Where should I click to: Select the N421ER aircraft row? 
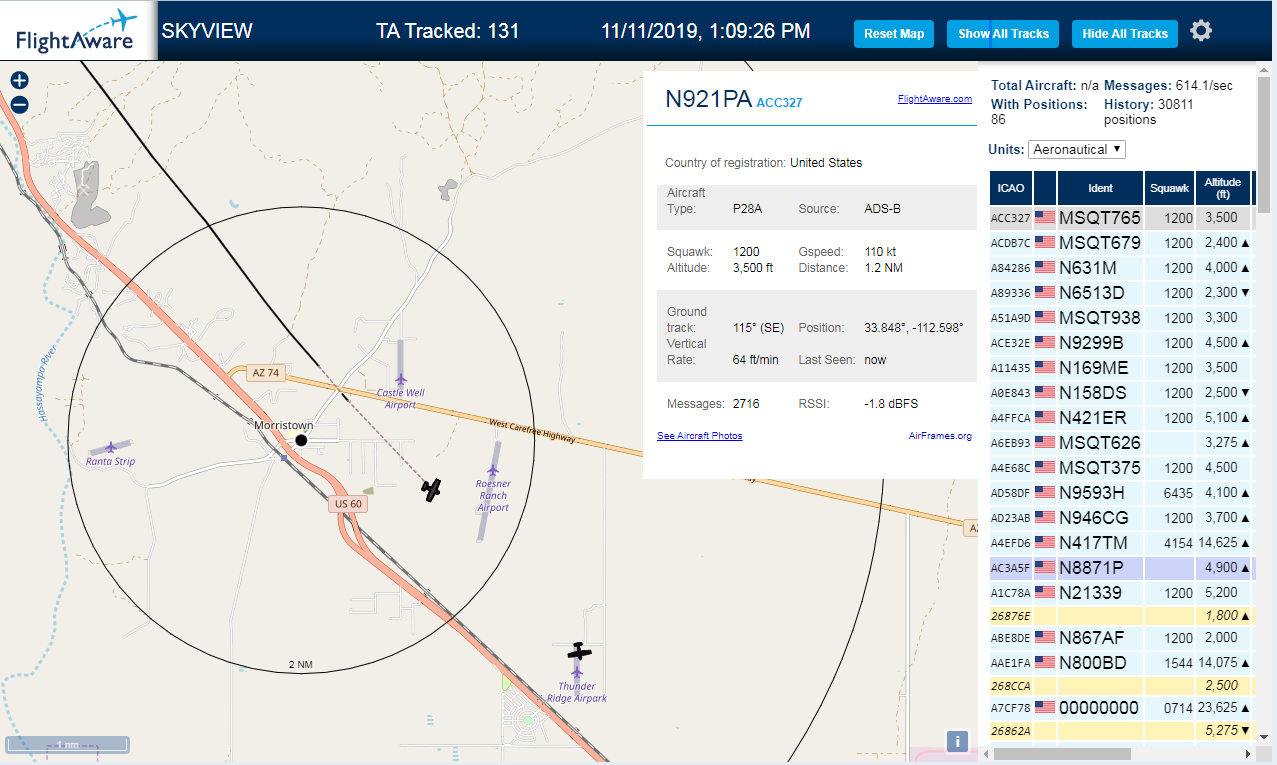pyautogui.click(x=1120, y=418)
